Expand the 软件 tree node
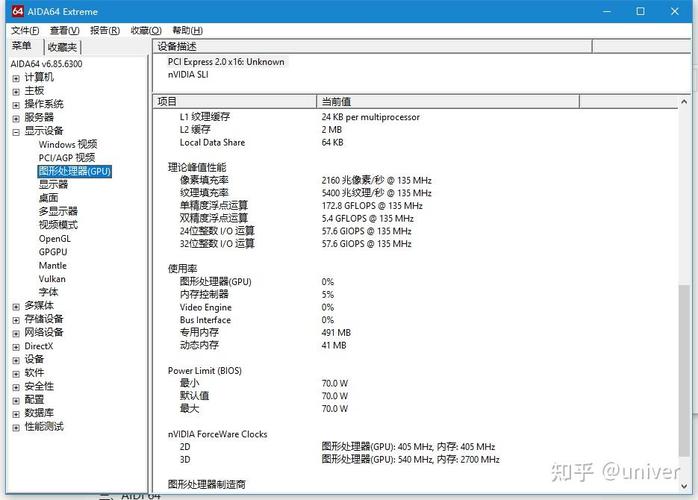698x500 pixels. click(16, 374)
